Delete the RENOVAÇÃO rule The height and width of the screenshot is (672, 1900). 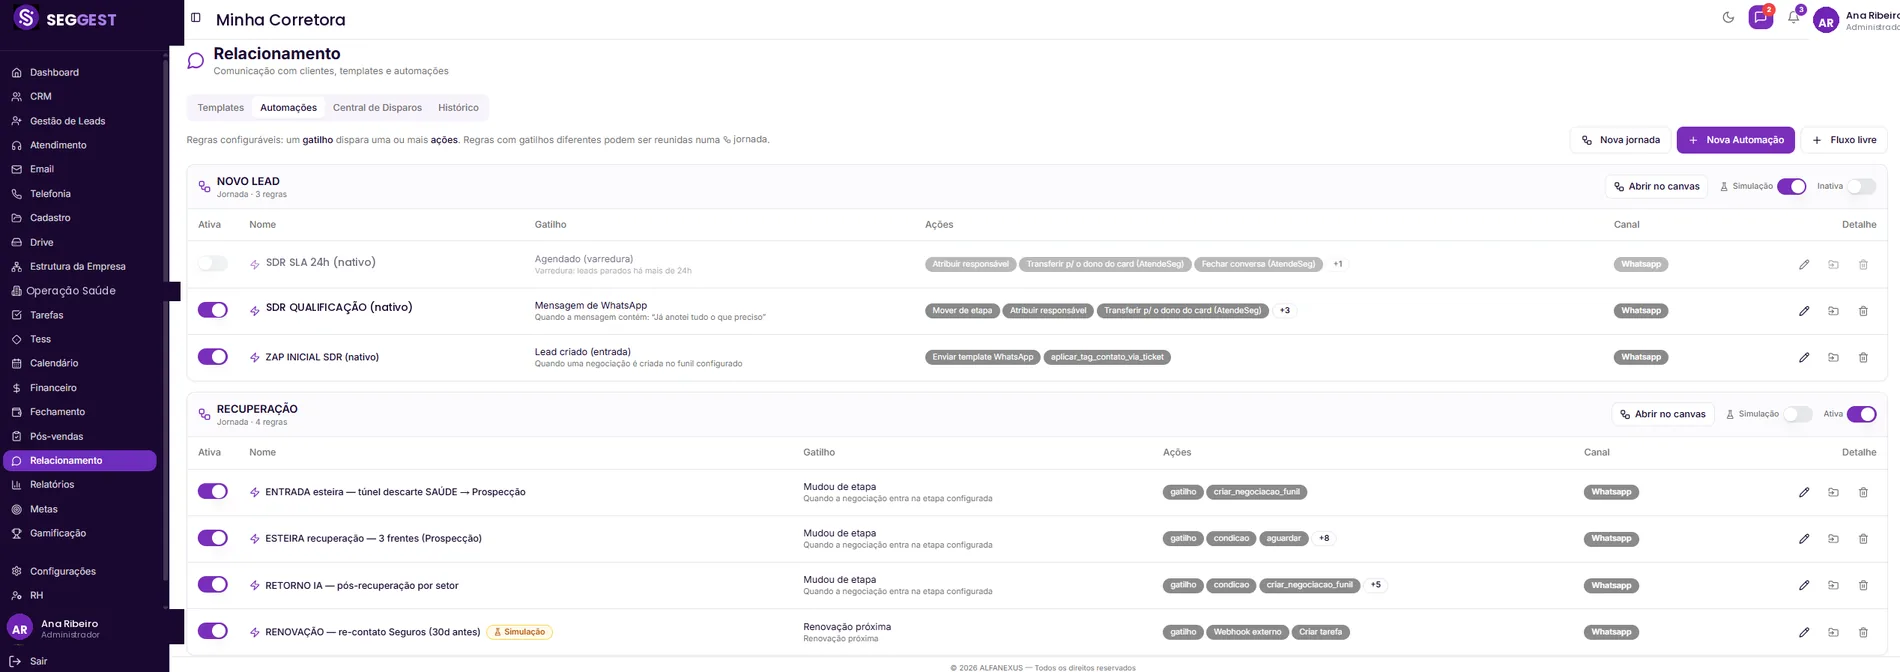click(1863, 632)
